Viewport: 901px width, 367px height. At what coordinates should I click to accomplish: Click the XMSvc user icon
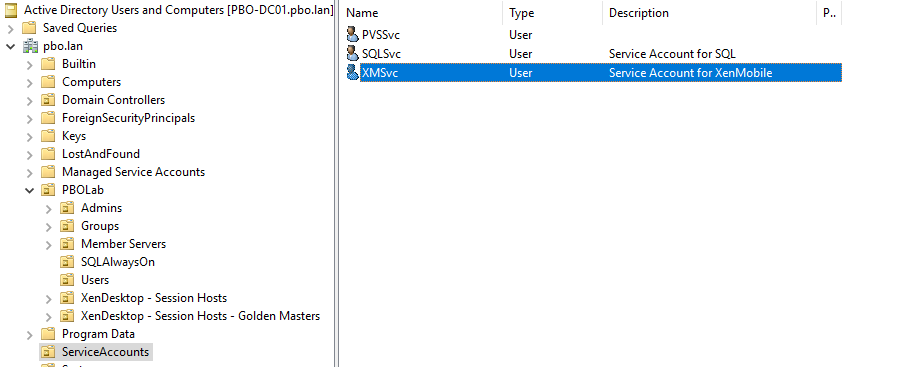[x=352, y=72]
